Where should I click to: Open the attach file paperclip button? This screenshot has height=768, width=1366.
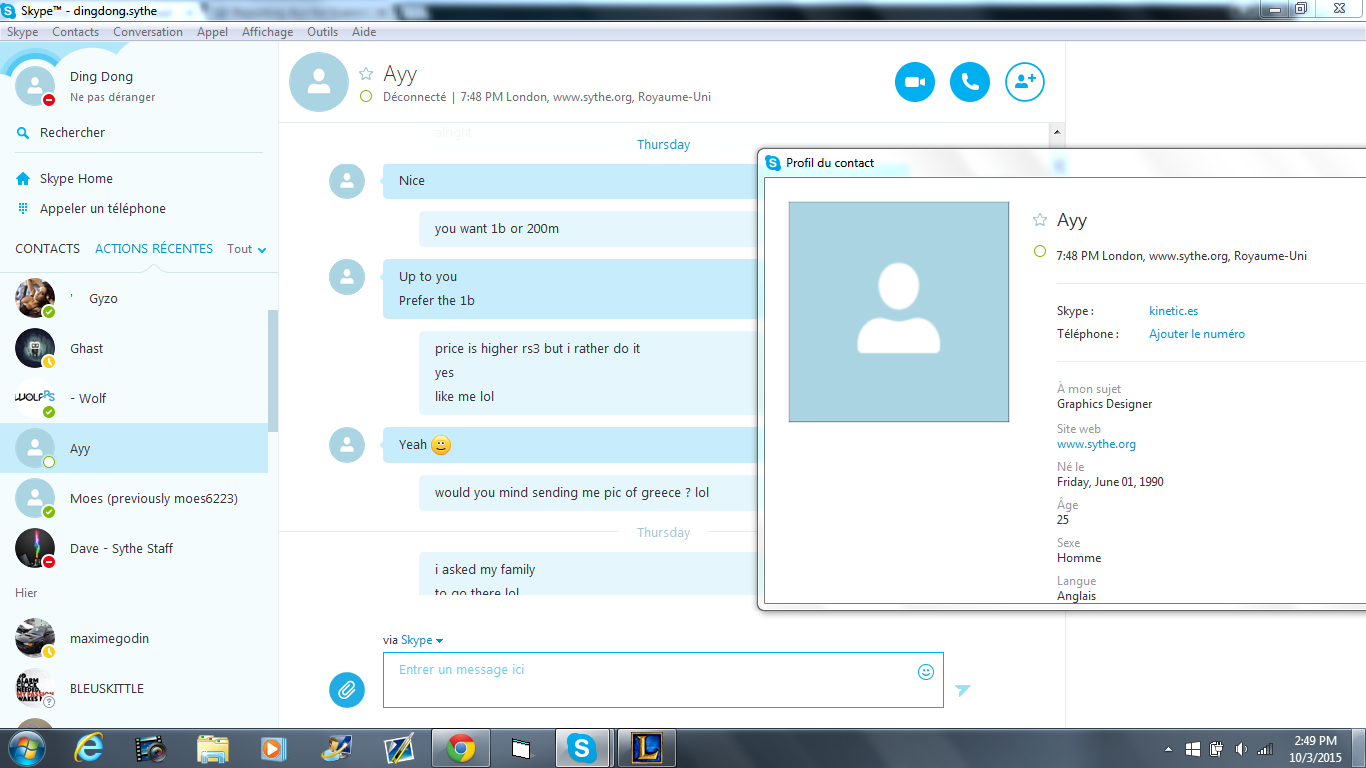(347, 689)
